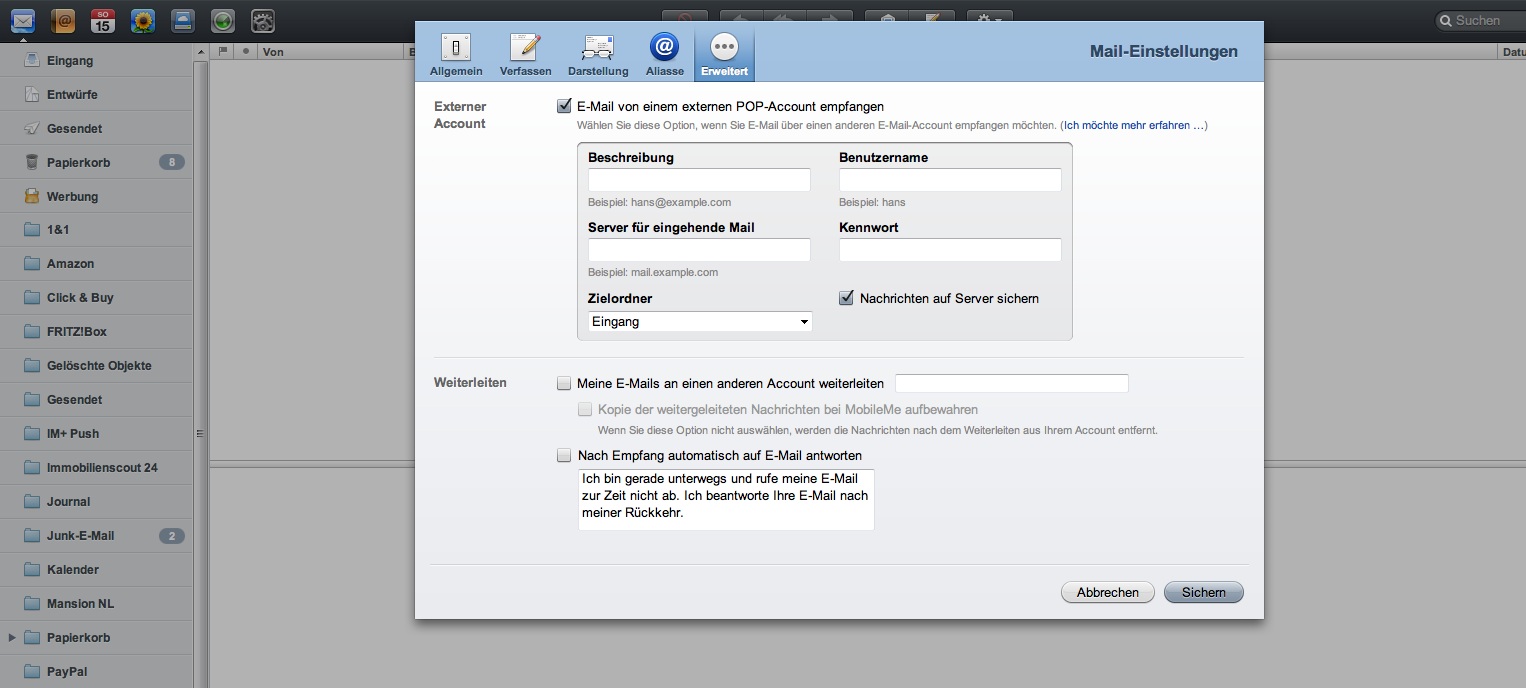1526x688 pixels.
Task: Open the Calendar app icon in top bar
Action: [102, 19]
